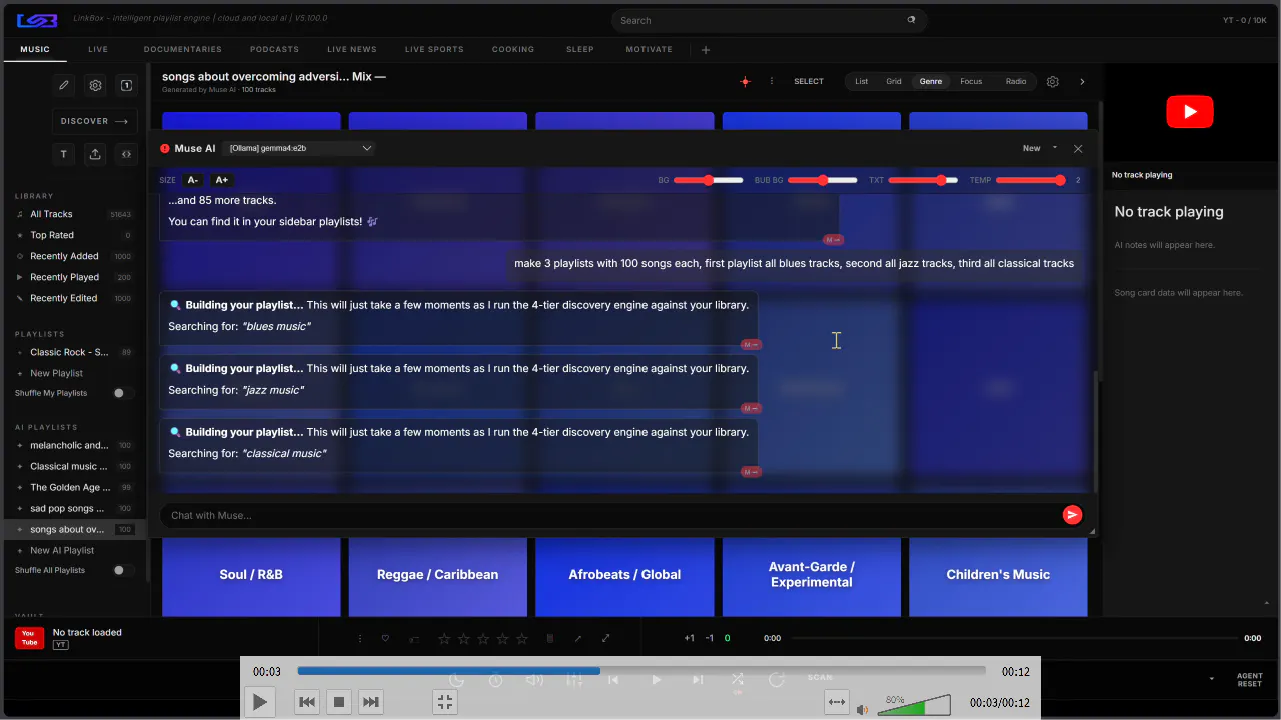Adjust the TEMP slider
Screen dimensions: 1281x720
coord(1031,180)
